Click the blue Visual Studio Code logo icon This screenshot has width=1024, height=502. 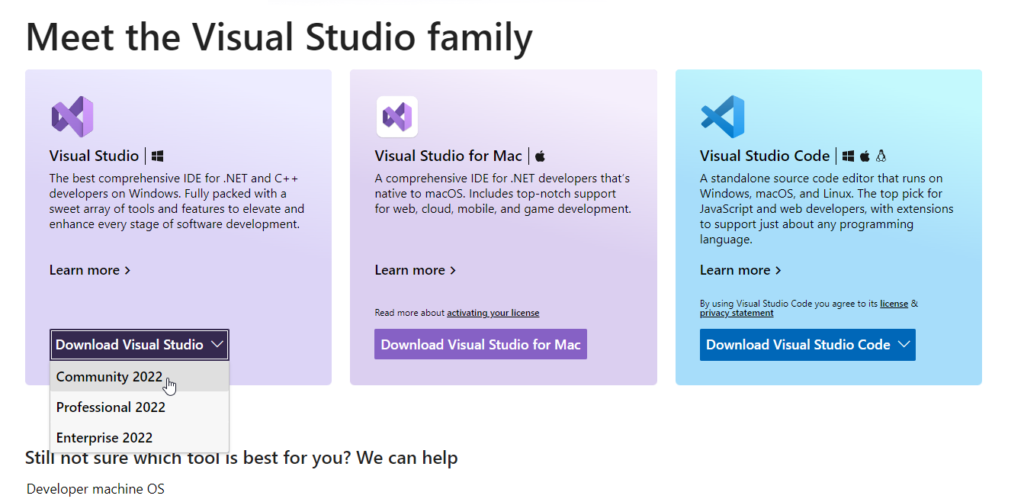click(x=722, y=116)
